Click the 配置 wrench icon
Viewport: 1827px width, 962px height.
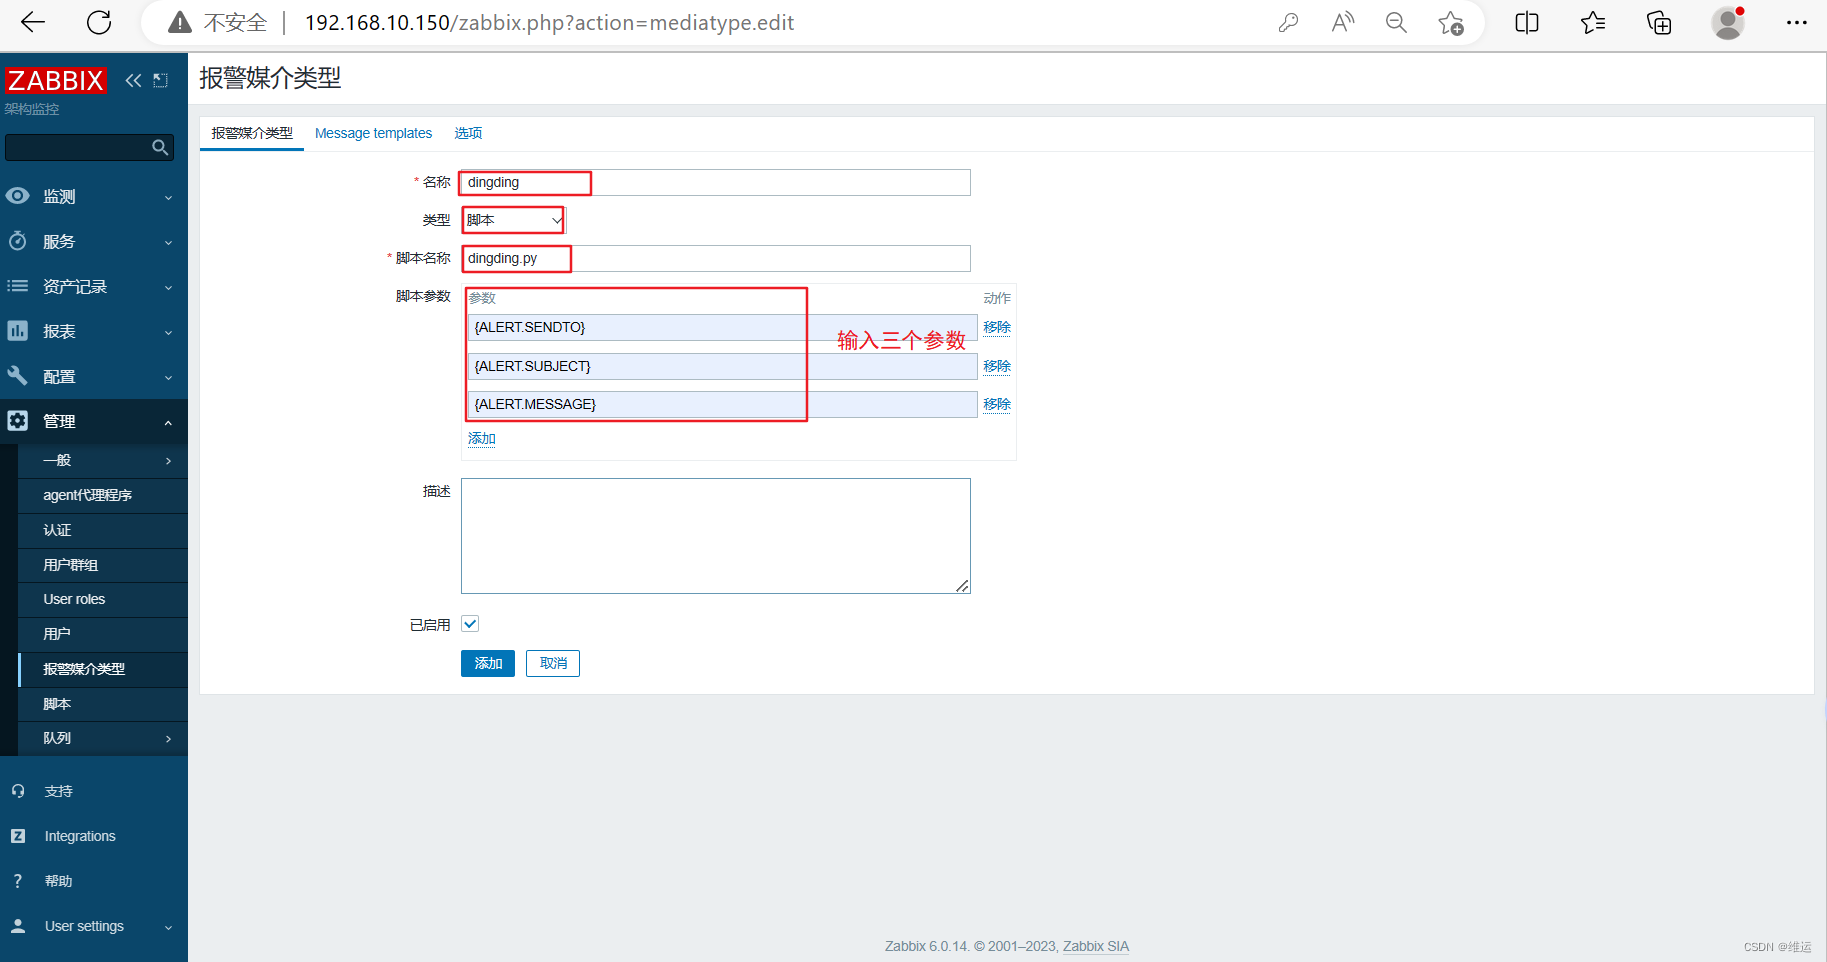click(18, 376)
